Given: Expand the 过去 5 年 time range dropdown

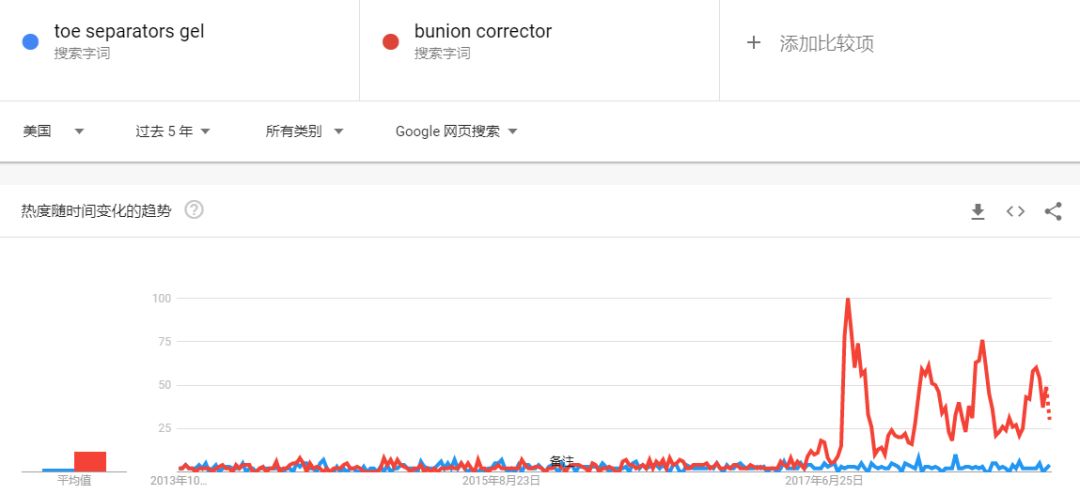Looking at the screenshot, I should click(173, 131).
